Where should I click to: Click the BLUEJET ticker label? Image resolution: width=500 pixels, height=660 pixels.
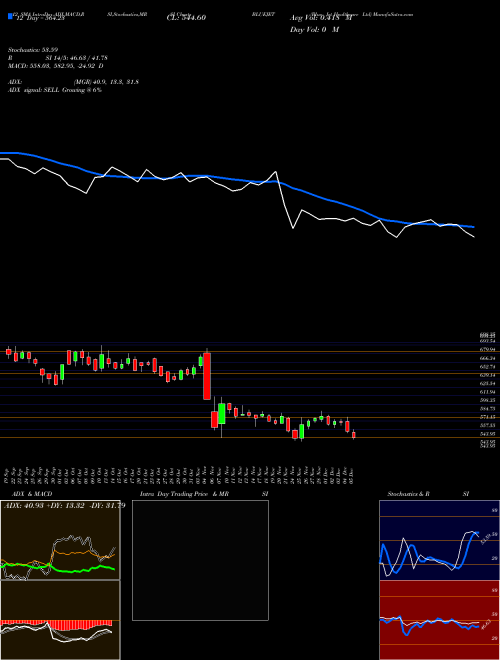pos(263,14)
